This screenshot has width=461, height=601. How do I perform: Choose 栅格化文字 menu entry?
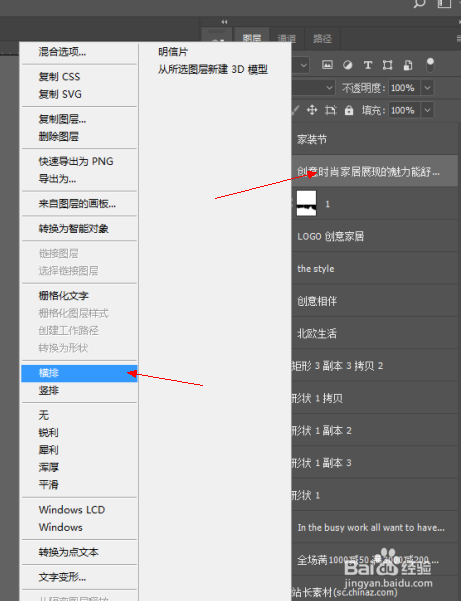(x=79, y=296)
